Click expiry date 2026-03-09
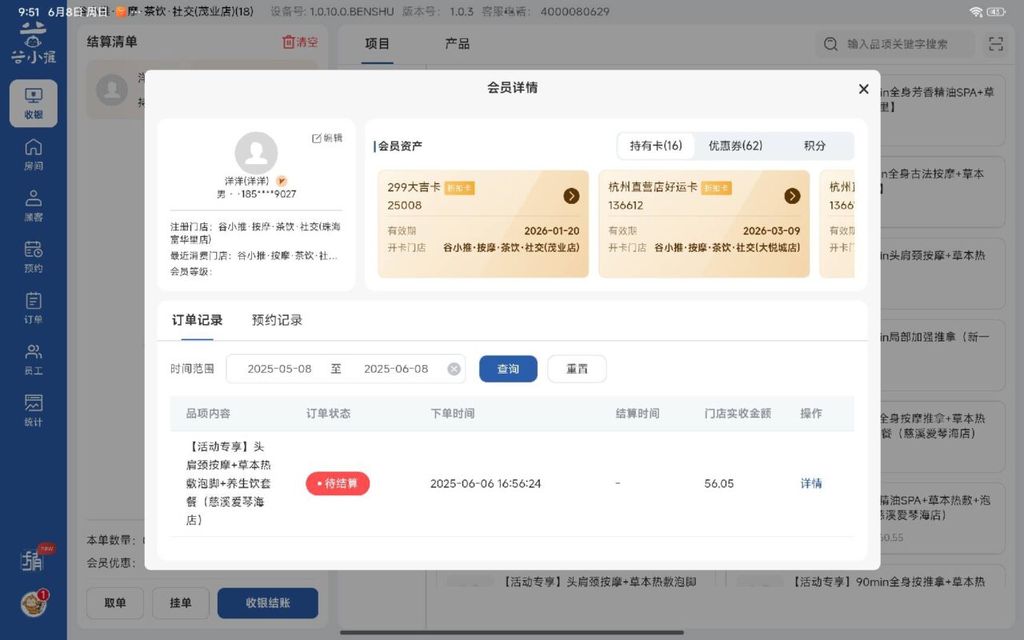This screenshot has height=640, width=1024. 771,231
